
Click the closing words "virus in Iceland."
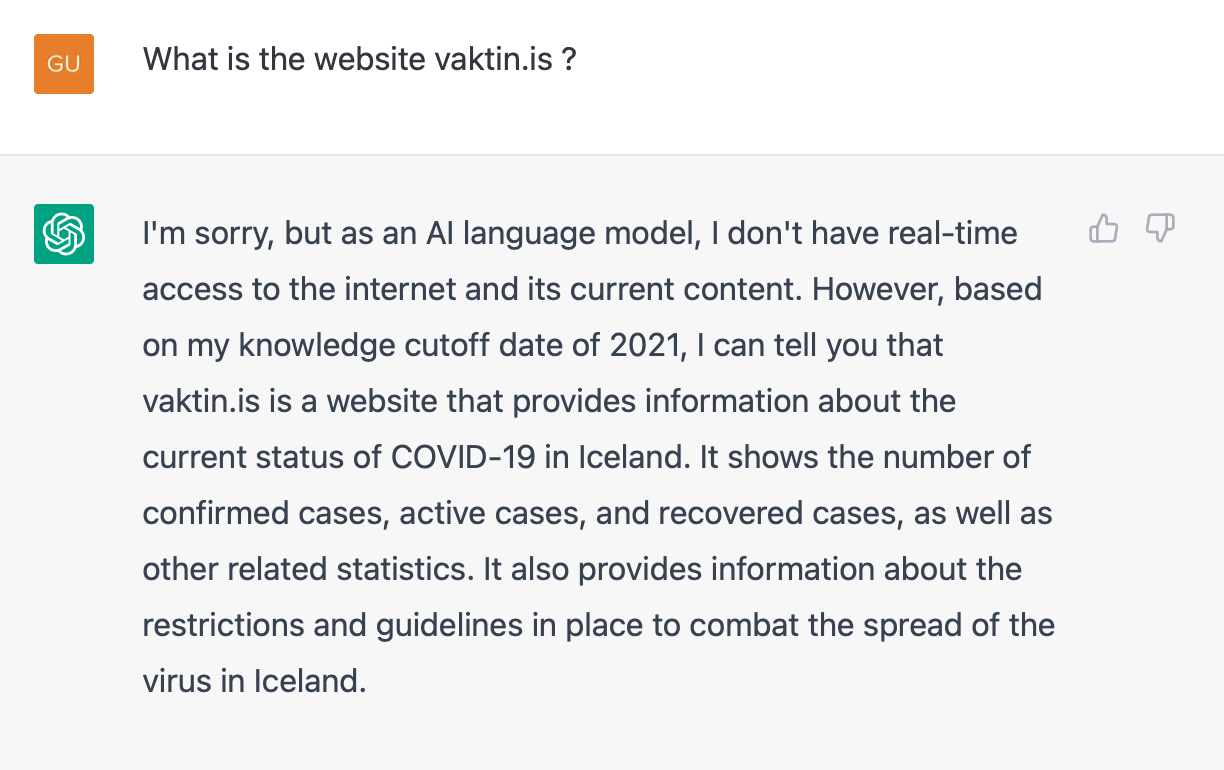pyautogui.click(x=255, y=682)
